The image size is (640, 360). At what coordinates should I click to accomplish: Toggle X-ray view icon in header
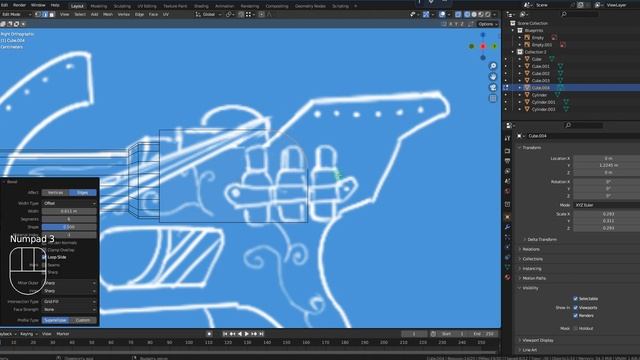pyautogui.click(x=458, y=14)
